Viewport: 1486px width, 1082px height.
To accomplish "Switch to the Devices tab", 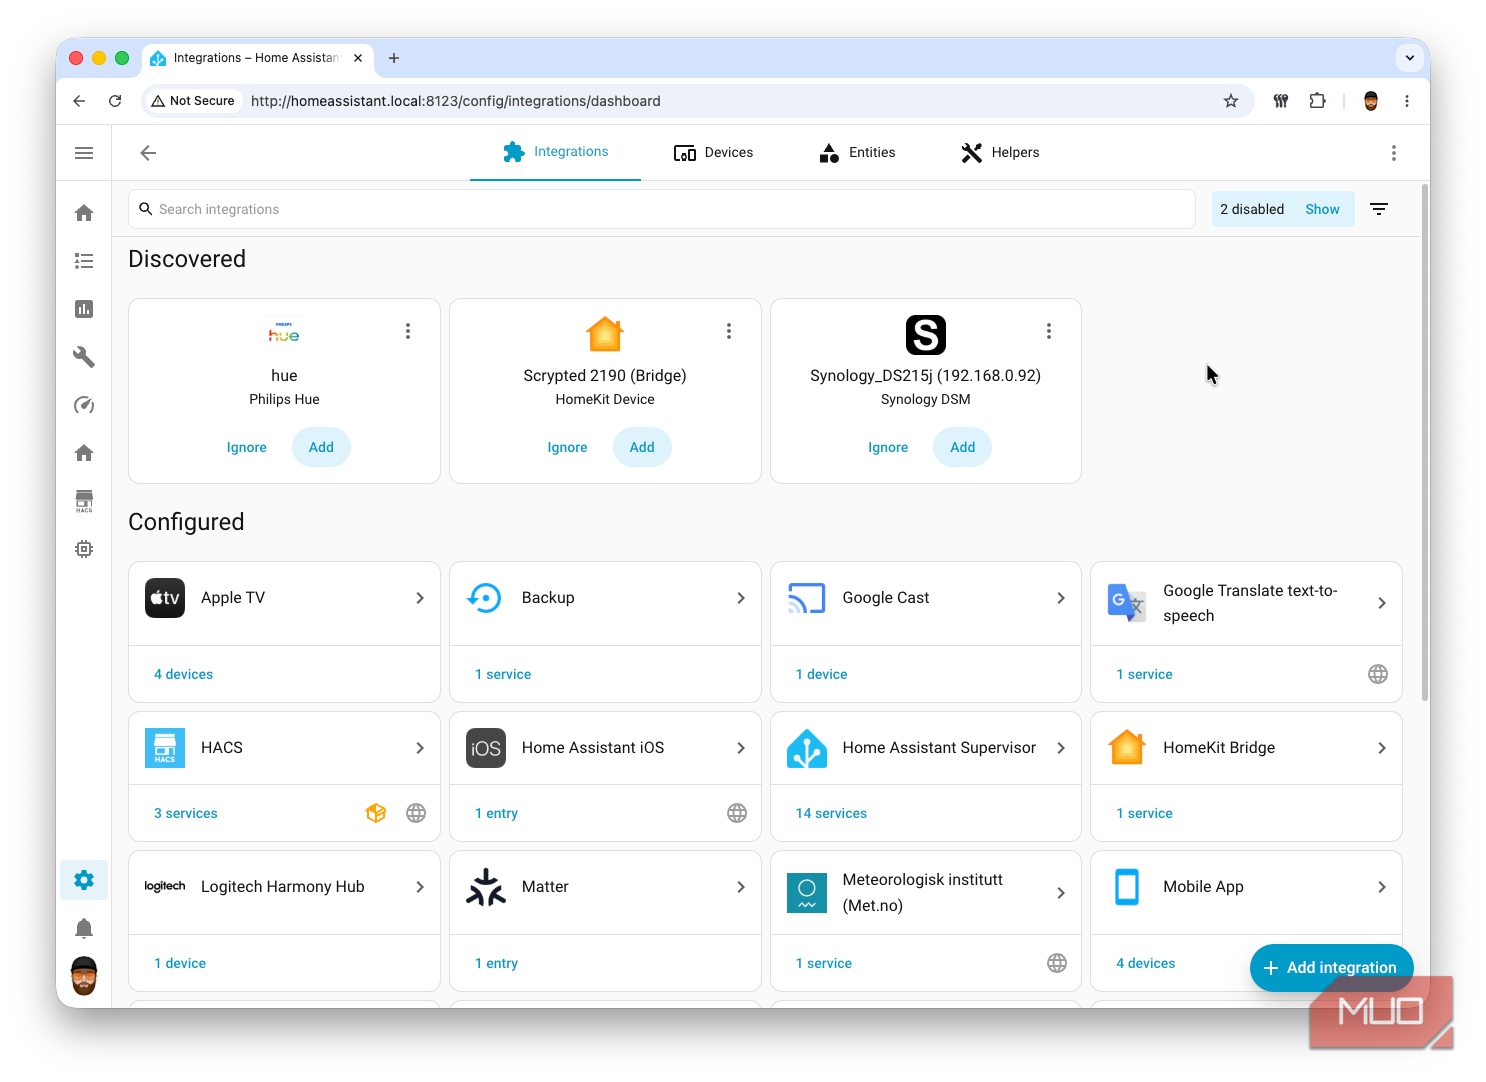I will click(714, 153).
